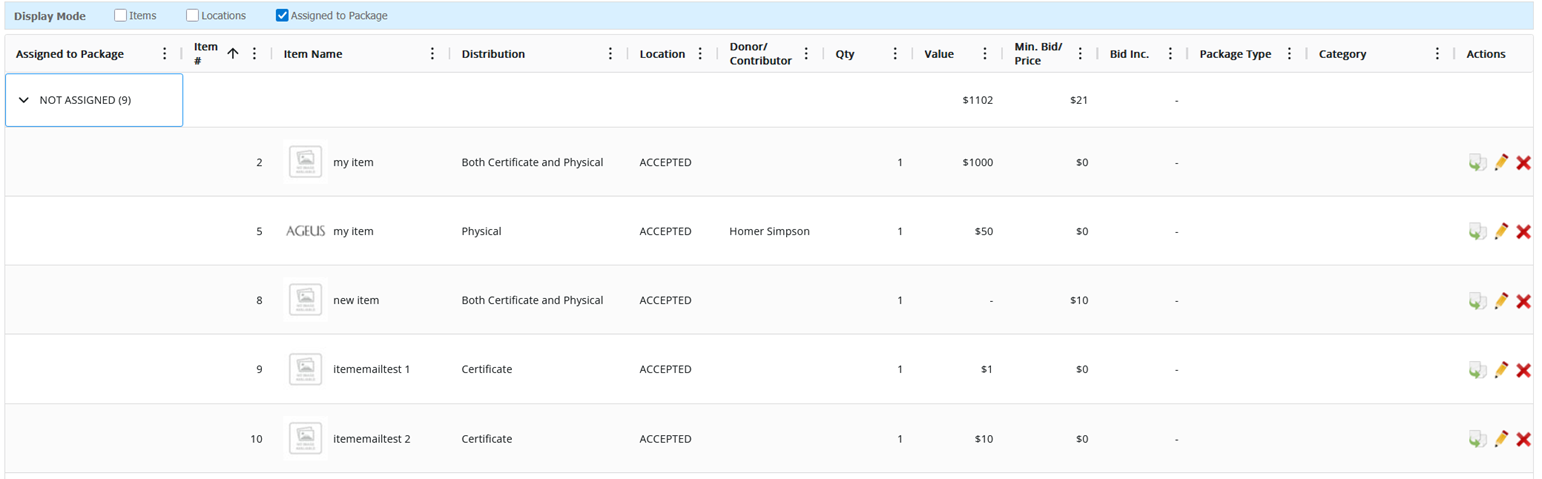Check the Locations display mode checkbox

coord(193,16)
